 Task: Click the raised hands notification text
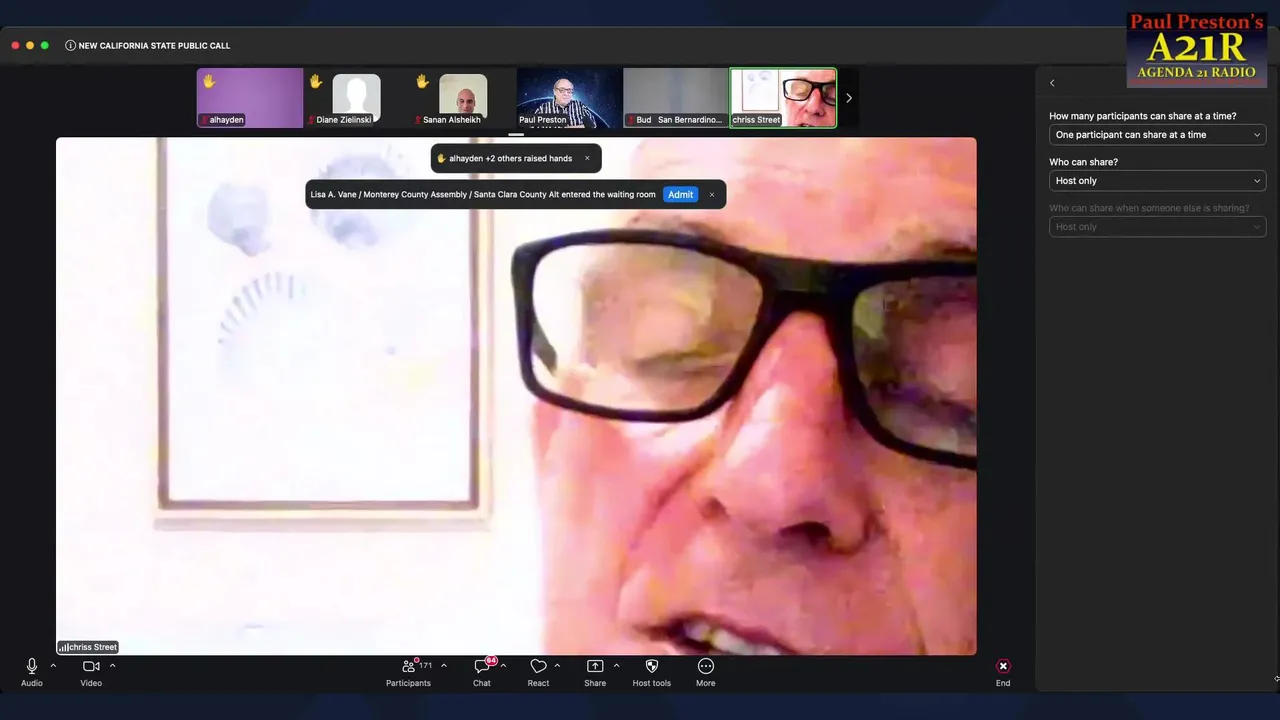click(510, 159)
